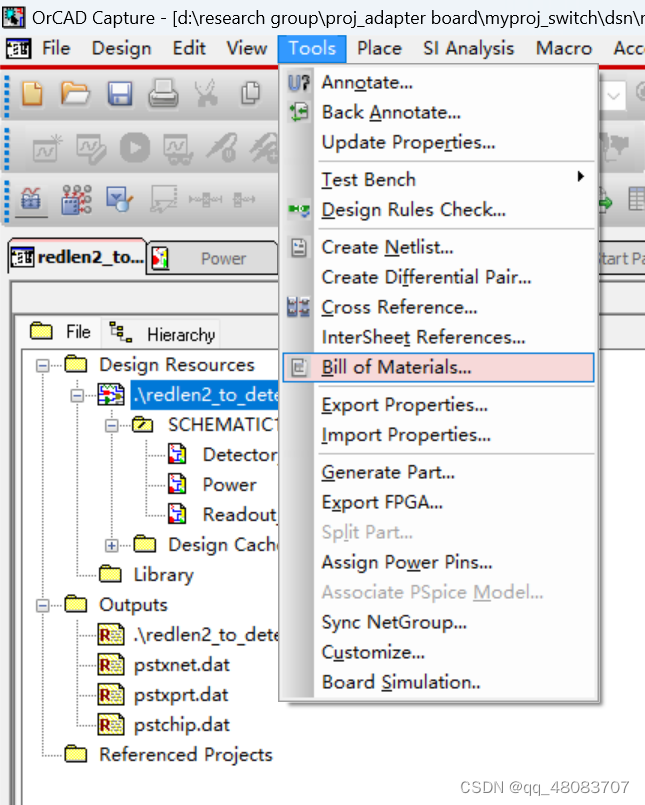Collapse the Design Resources tree node
The height and width of the screenshot is (805, 645).
pos(43,365)
